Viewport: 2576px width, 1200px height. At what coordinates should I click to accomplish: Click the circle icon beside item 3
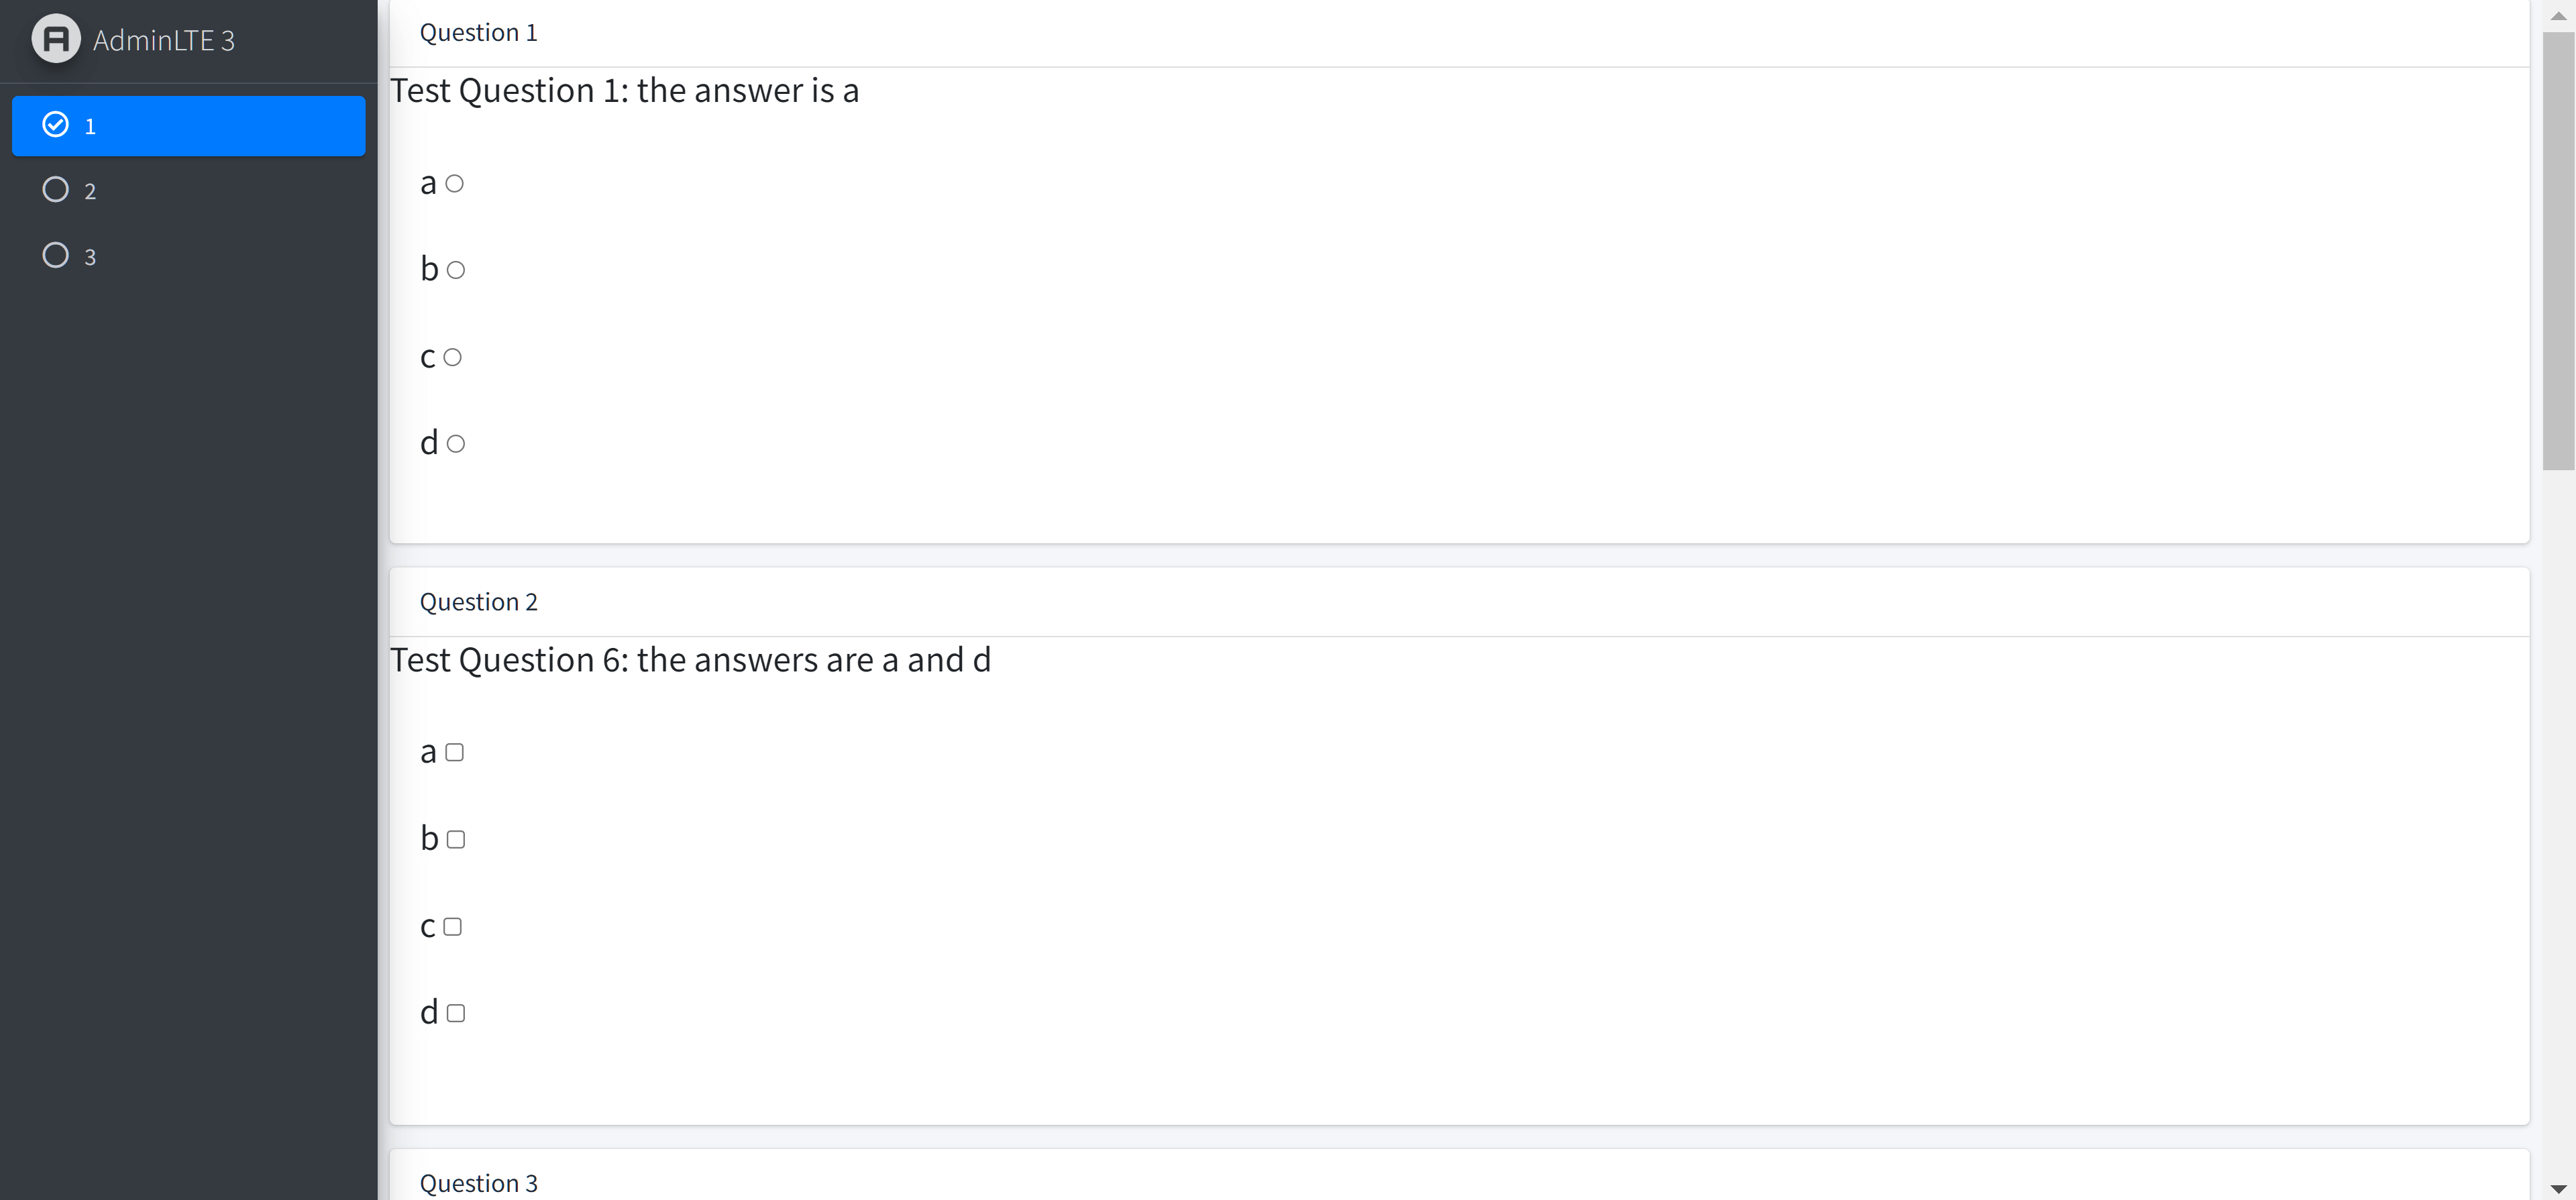tap(56, 255)
